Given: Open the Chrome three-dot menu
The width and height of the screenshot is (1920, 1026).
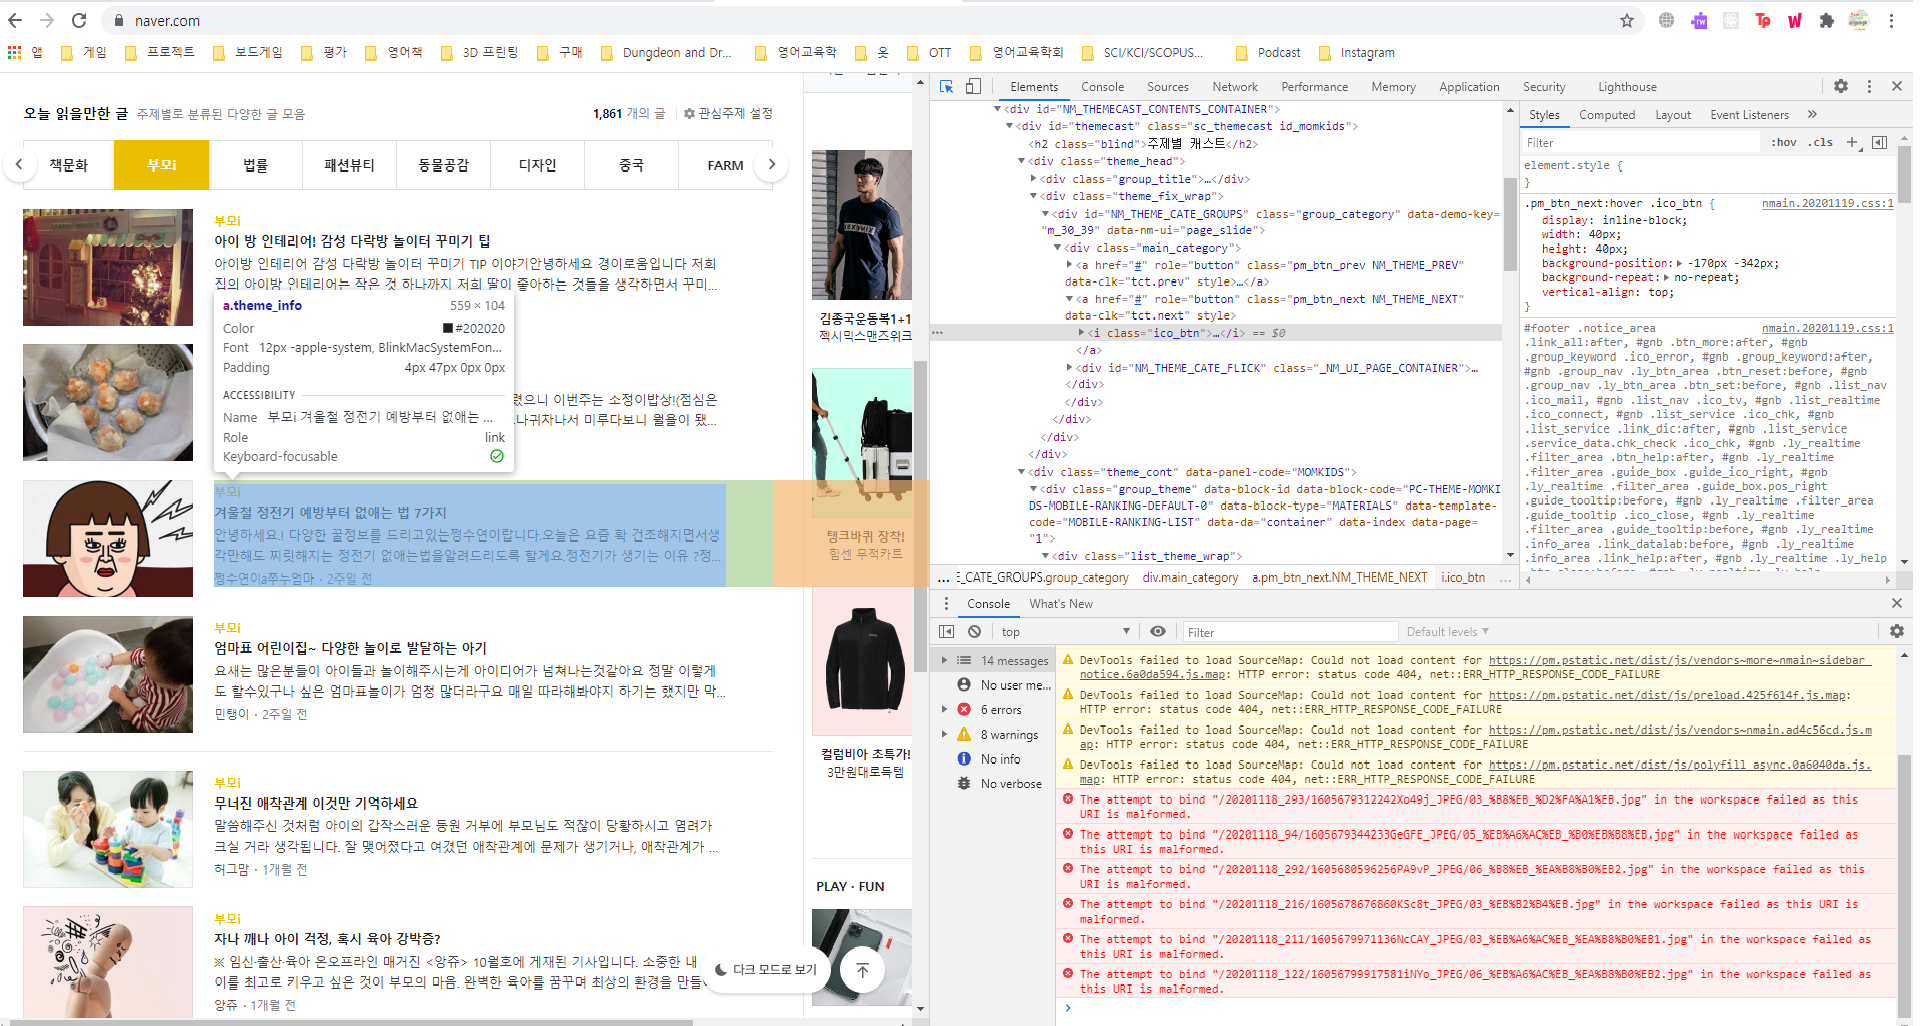Looking at the screenshot, I should (x=1891, y=20).
